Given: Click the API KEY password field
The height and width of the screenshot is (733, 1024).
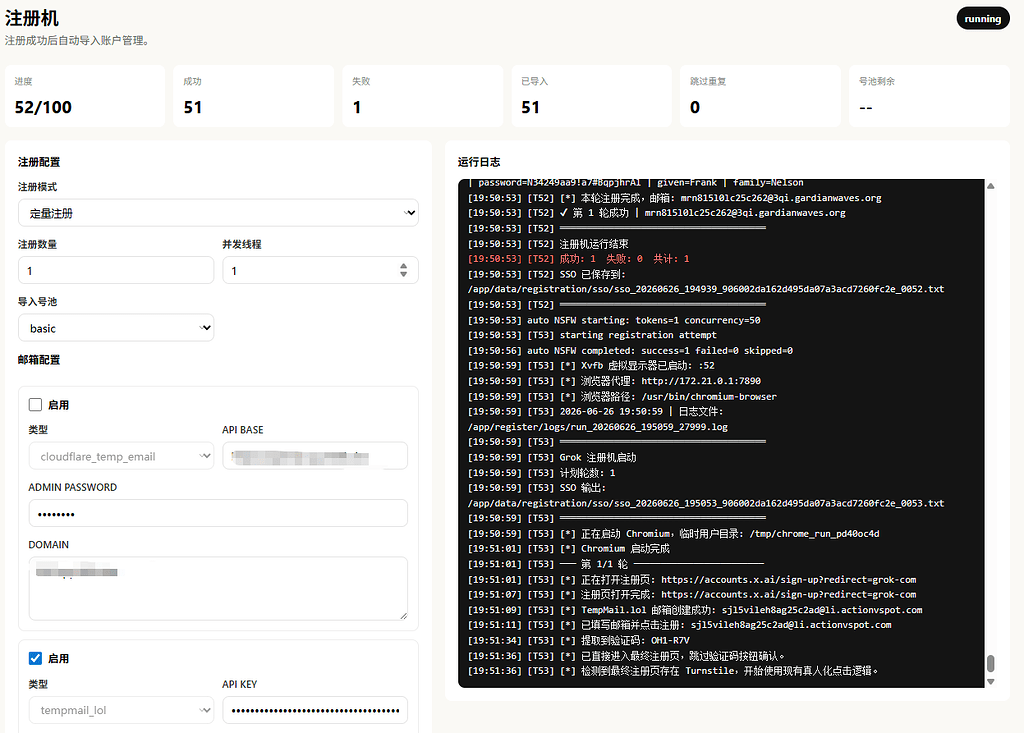Looking at the screenshot, I should click(315, 710).
